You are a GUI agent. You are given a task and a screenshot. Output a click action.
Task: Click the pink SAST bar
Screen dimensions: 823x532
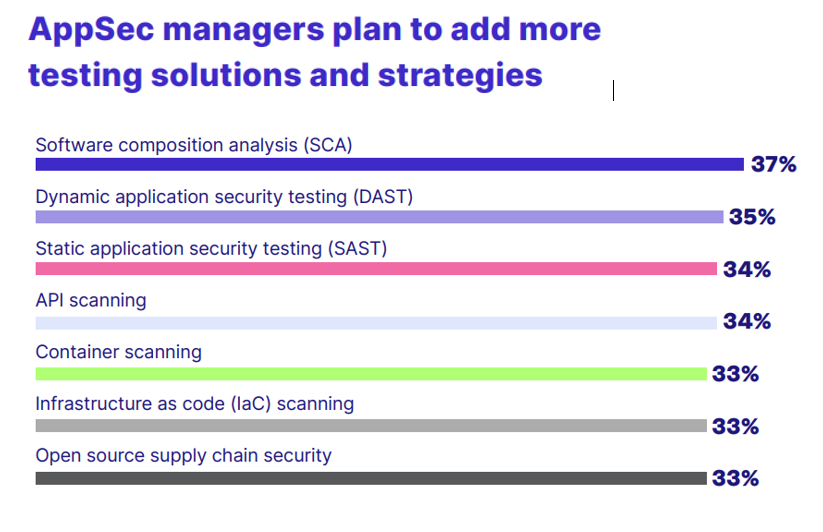[x=376, y=269]
